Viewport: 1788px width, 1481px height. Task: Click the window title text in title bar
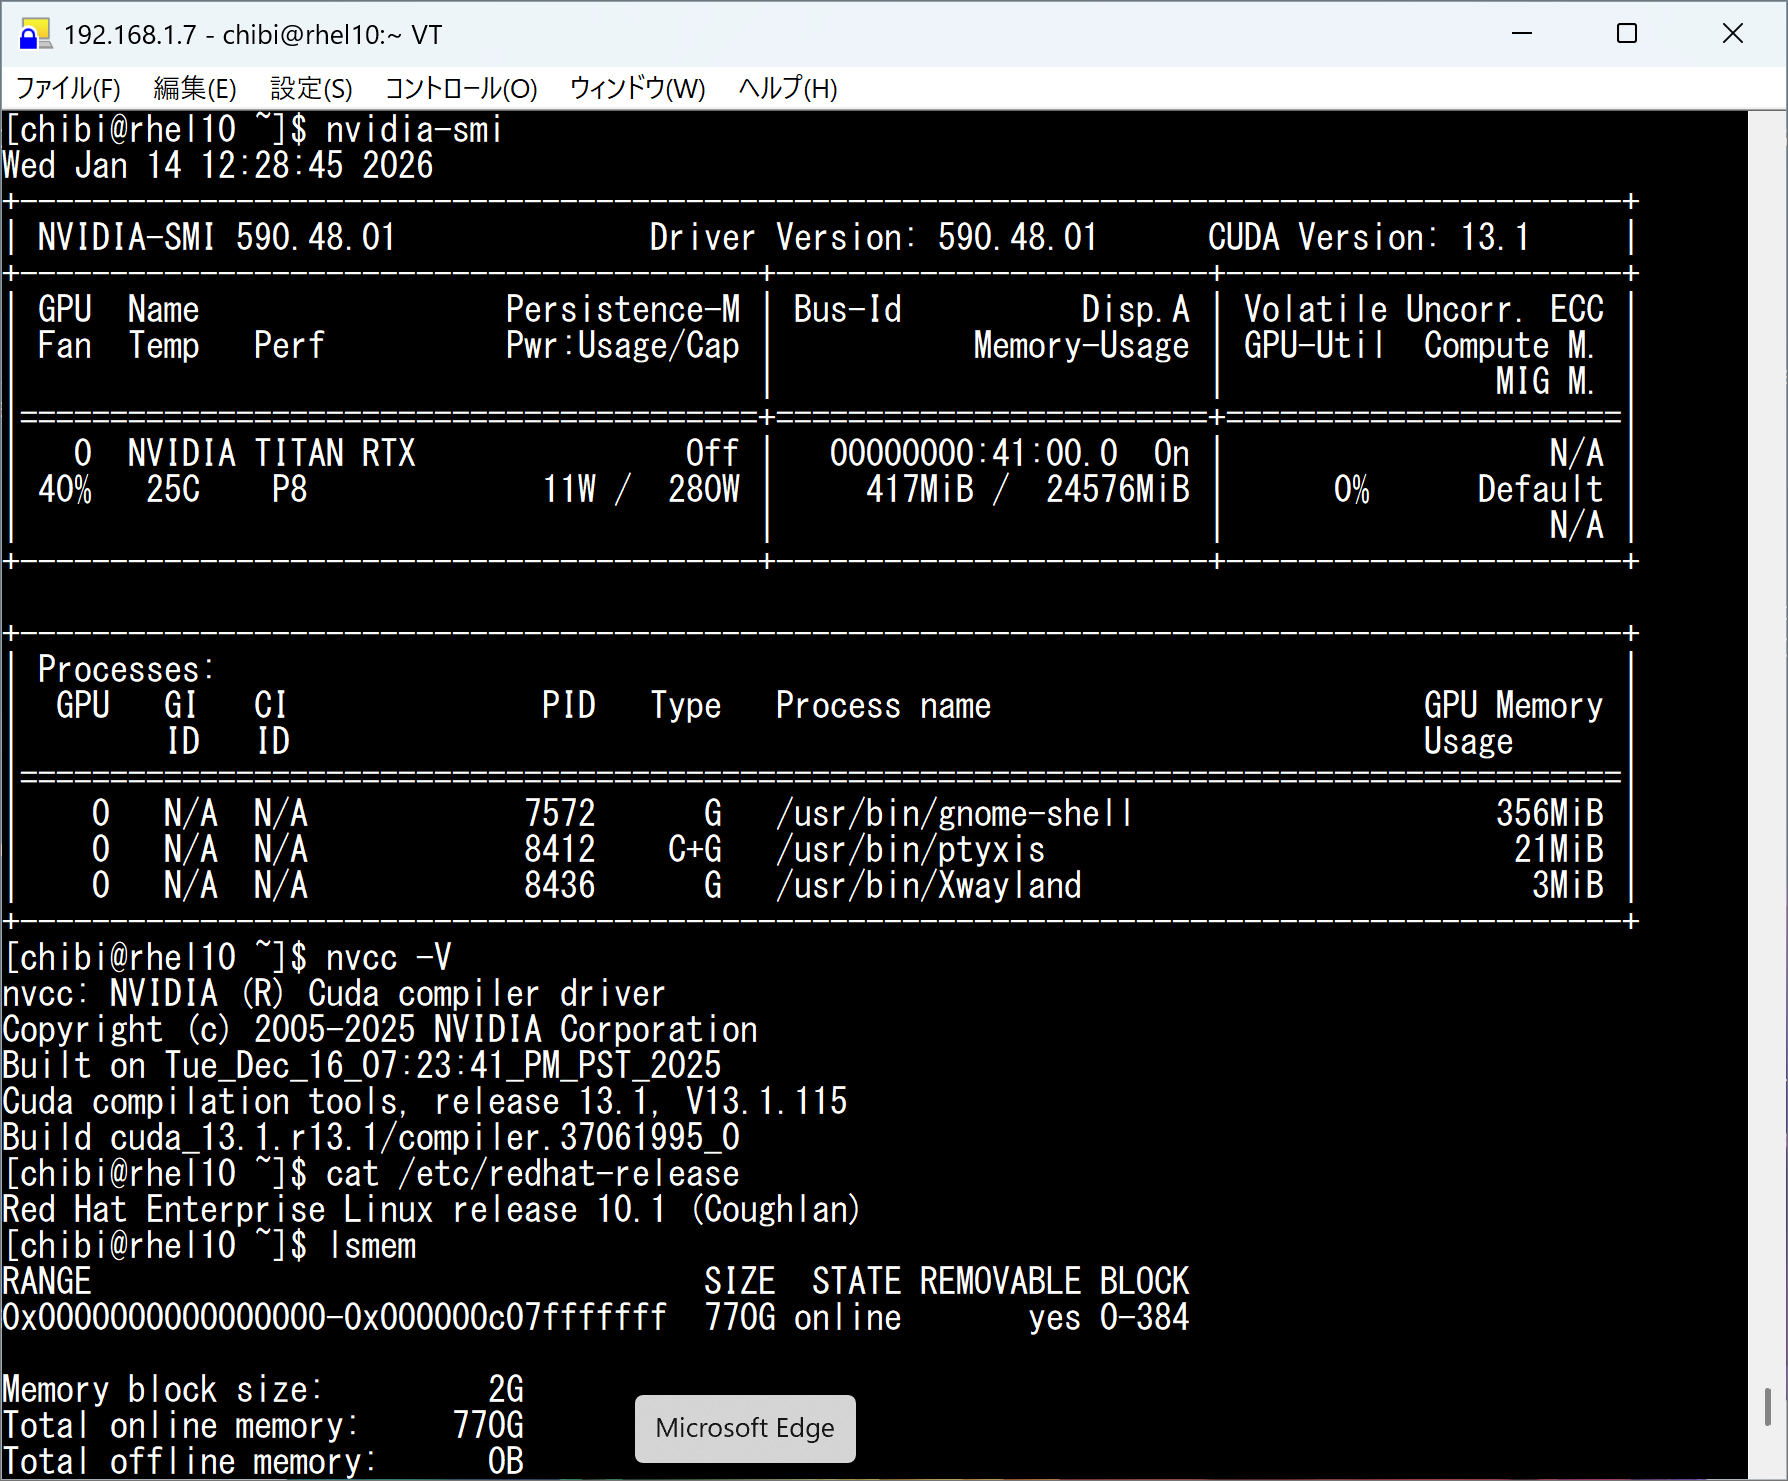coord(253,35)
